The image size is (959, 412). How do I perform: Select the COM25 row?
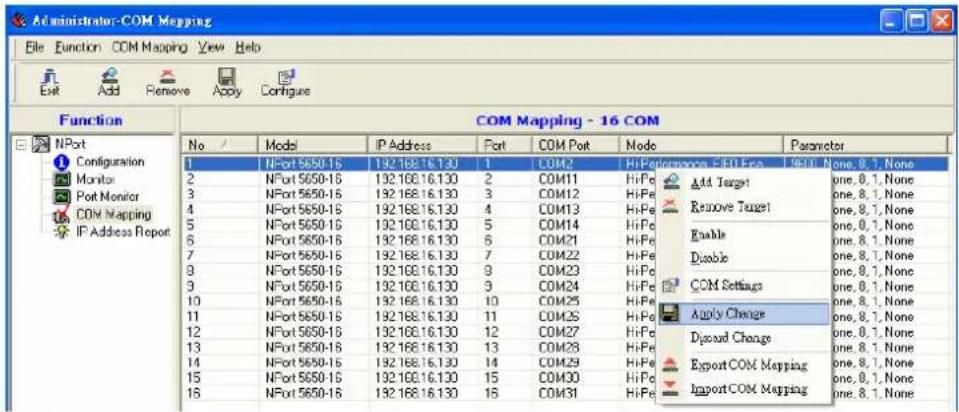point(566,302)
